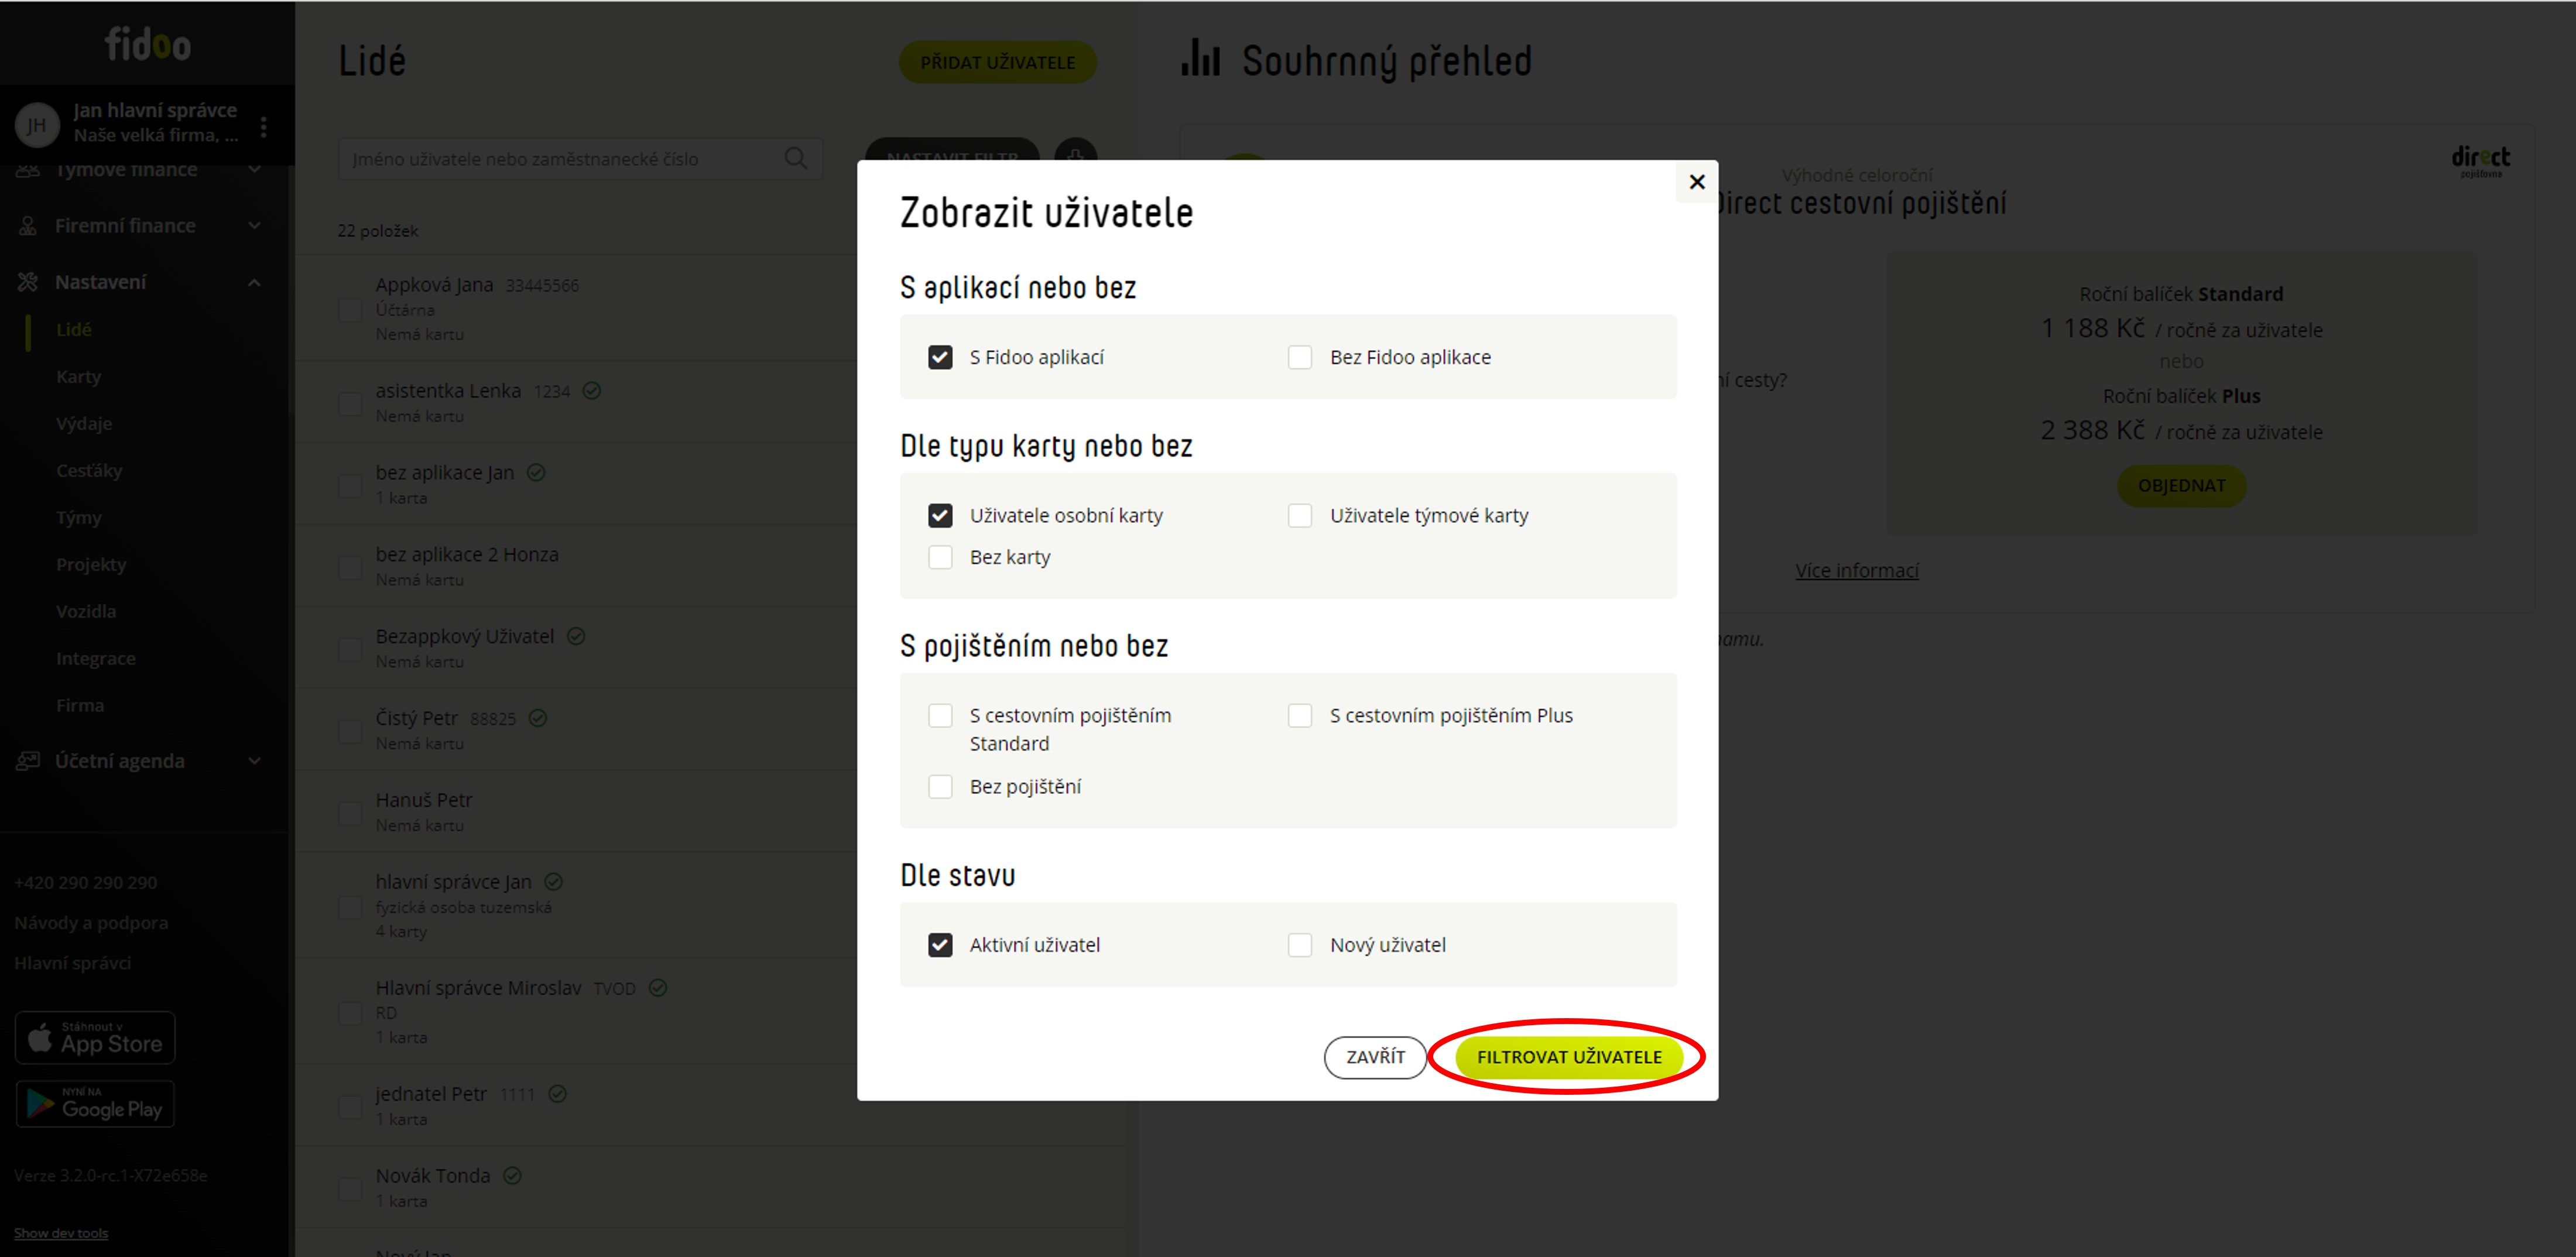Select the checkbox for Appková Jana

pos(350,309)
